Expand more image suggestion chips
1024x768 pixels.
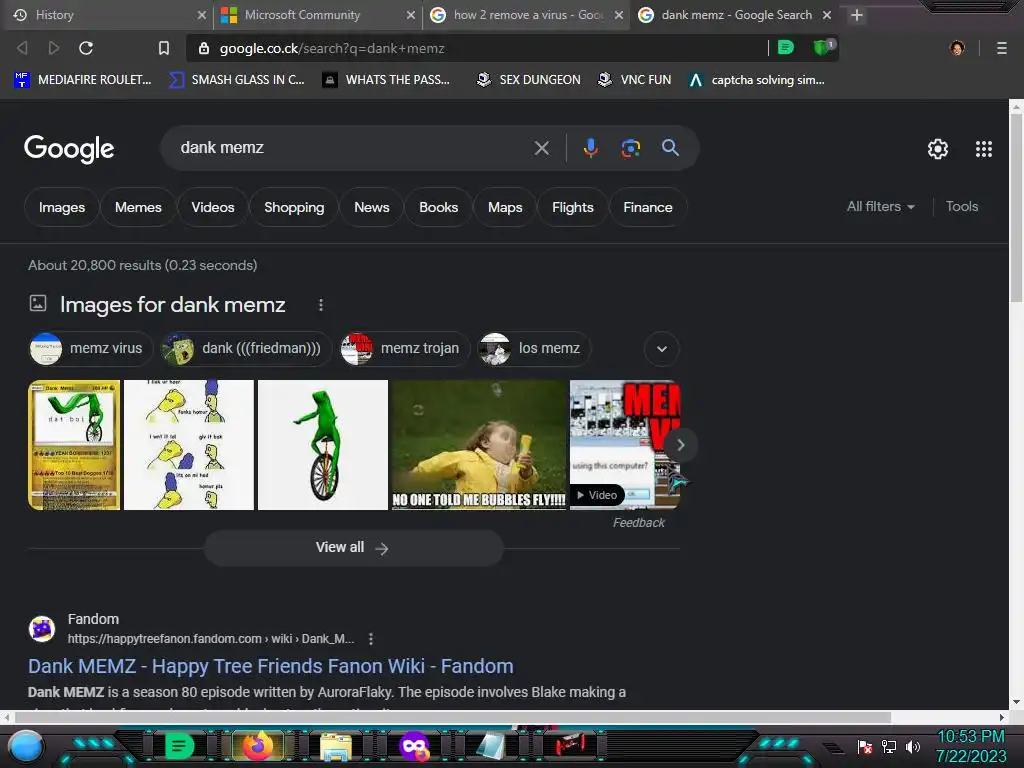point(662,349)
